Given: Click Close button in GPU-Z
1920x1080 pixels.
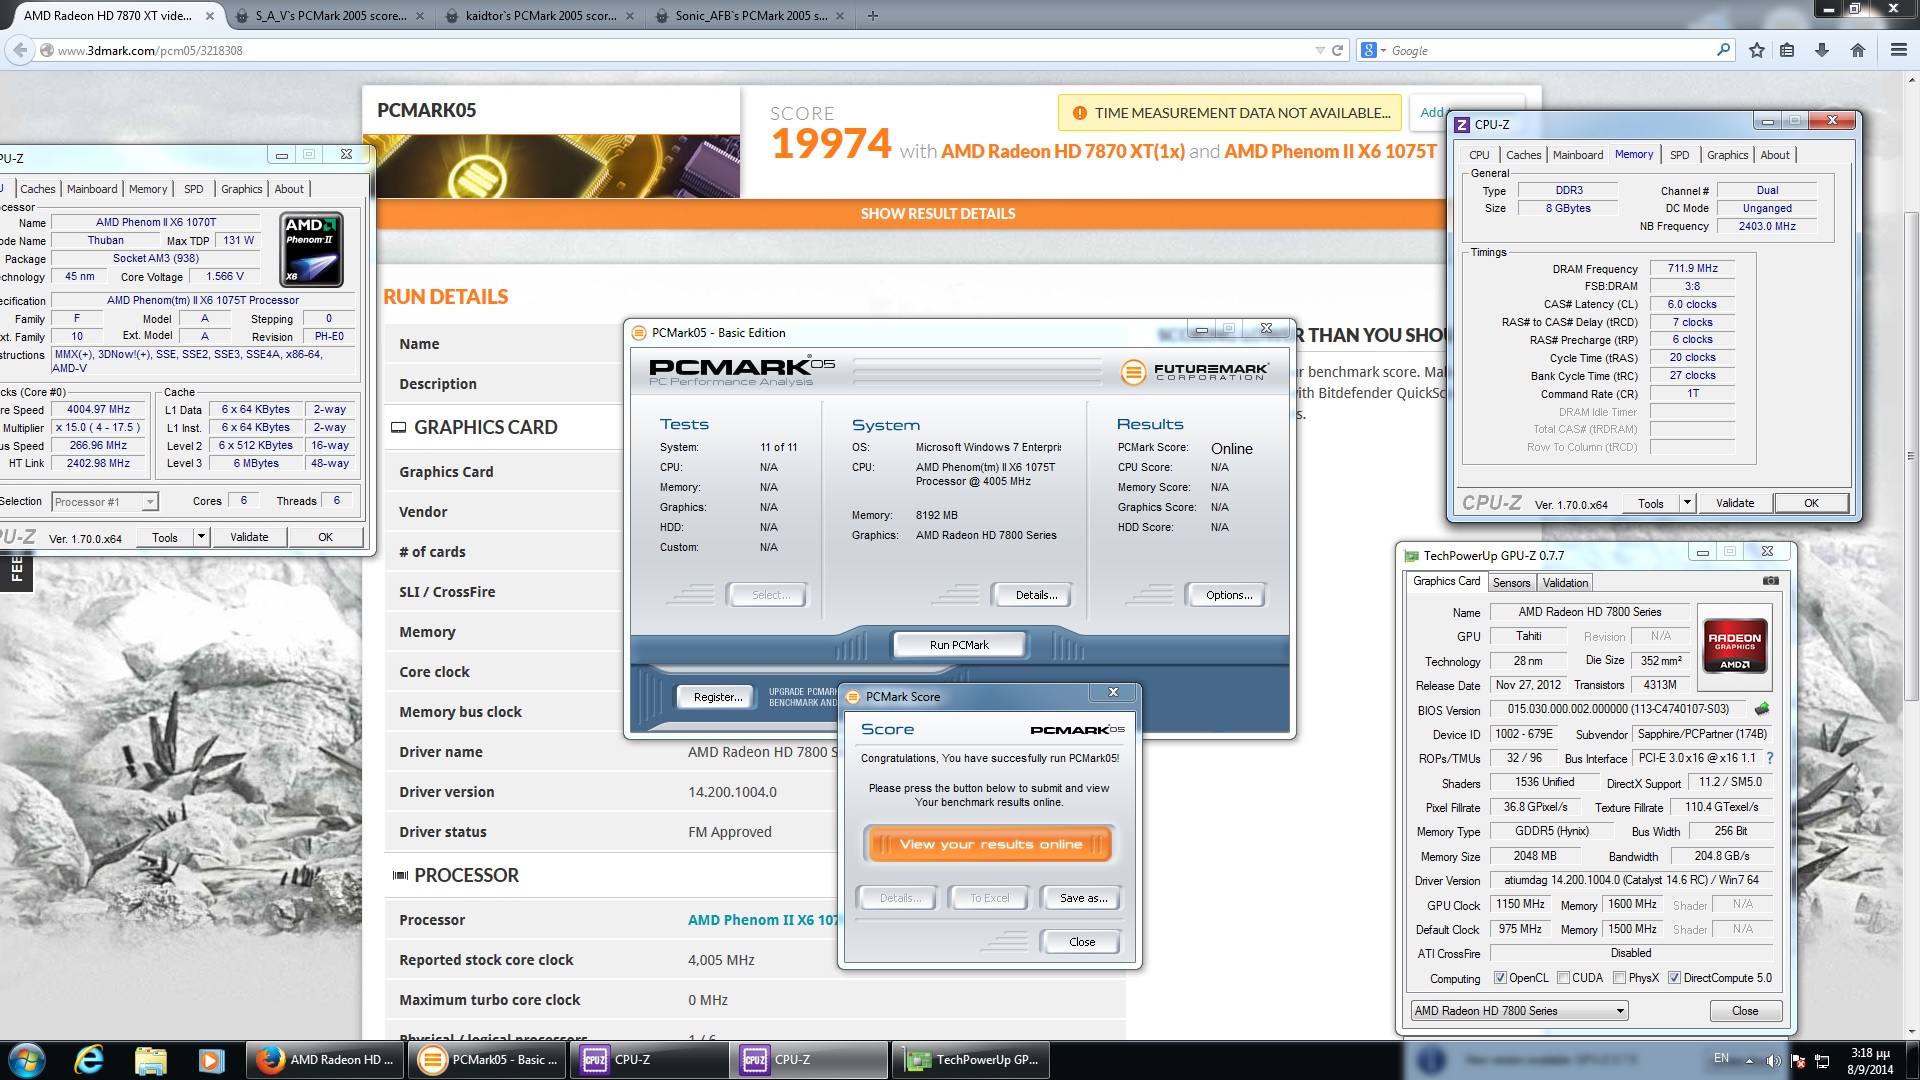Looking at the screenshot, I should click(1745, 1011).
